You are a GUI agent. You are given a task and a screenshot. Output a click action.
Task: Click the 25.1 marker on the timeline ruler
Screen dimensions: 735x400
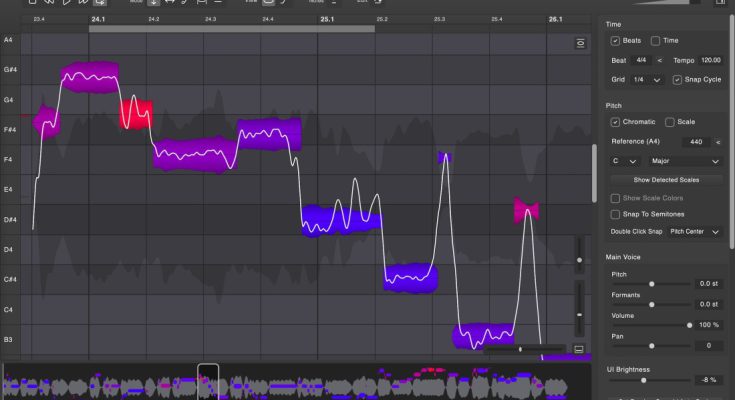click(x=328, y=19)
